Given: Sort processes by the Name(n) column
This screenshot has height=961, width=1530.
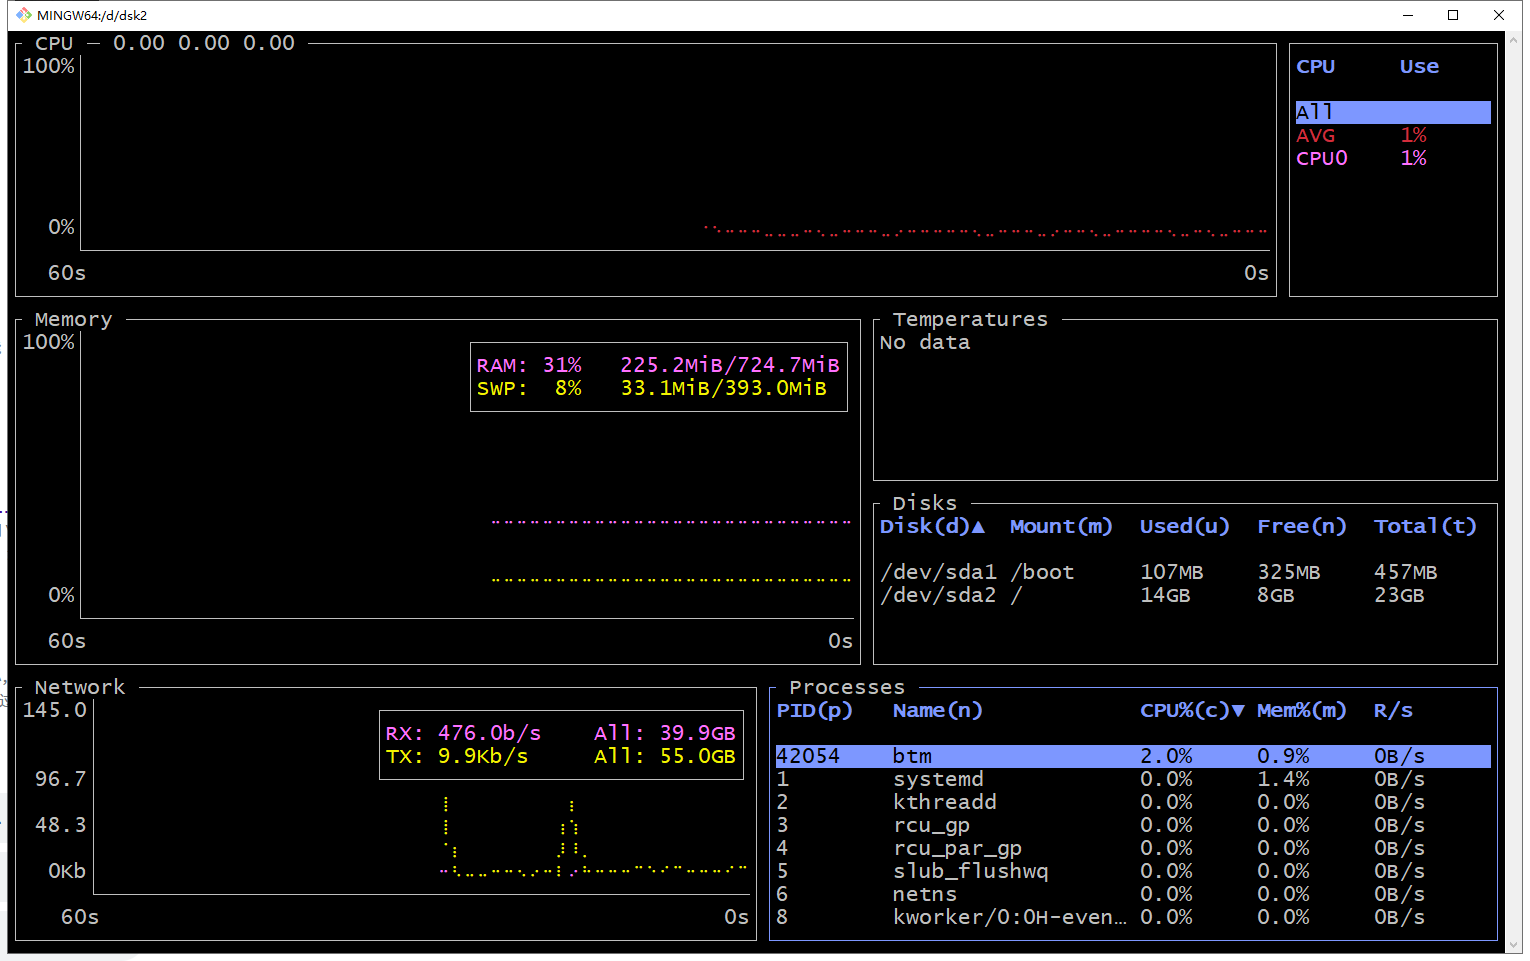Looking at the screenshot, I should click(936, 710).
